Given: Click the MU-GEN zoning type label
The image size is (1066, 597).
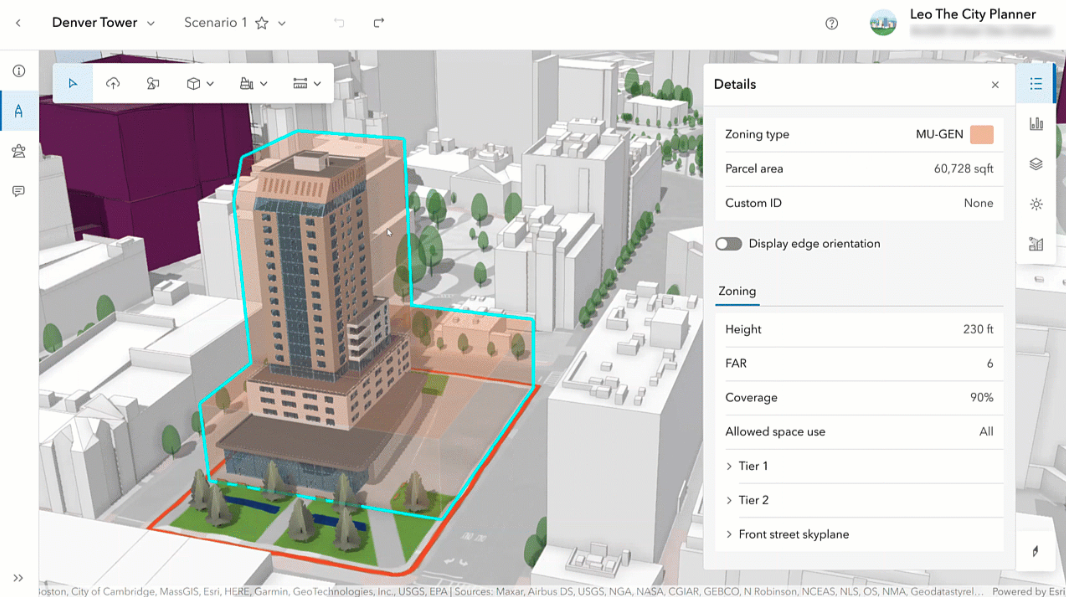Looking at the screenshot, I should [940, 135].
